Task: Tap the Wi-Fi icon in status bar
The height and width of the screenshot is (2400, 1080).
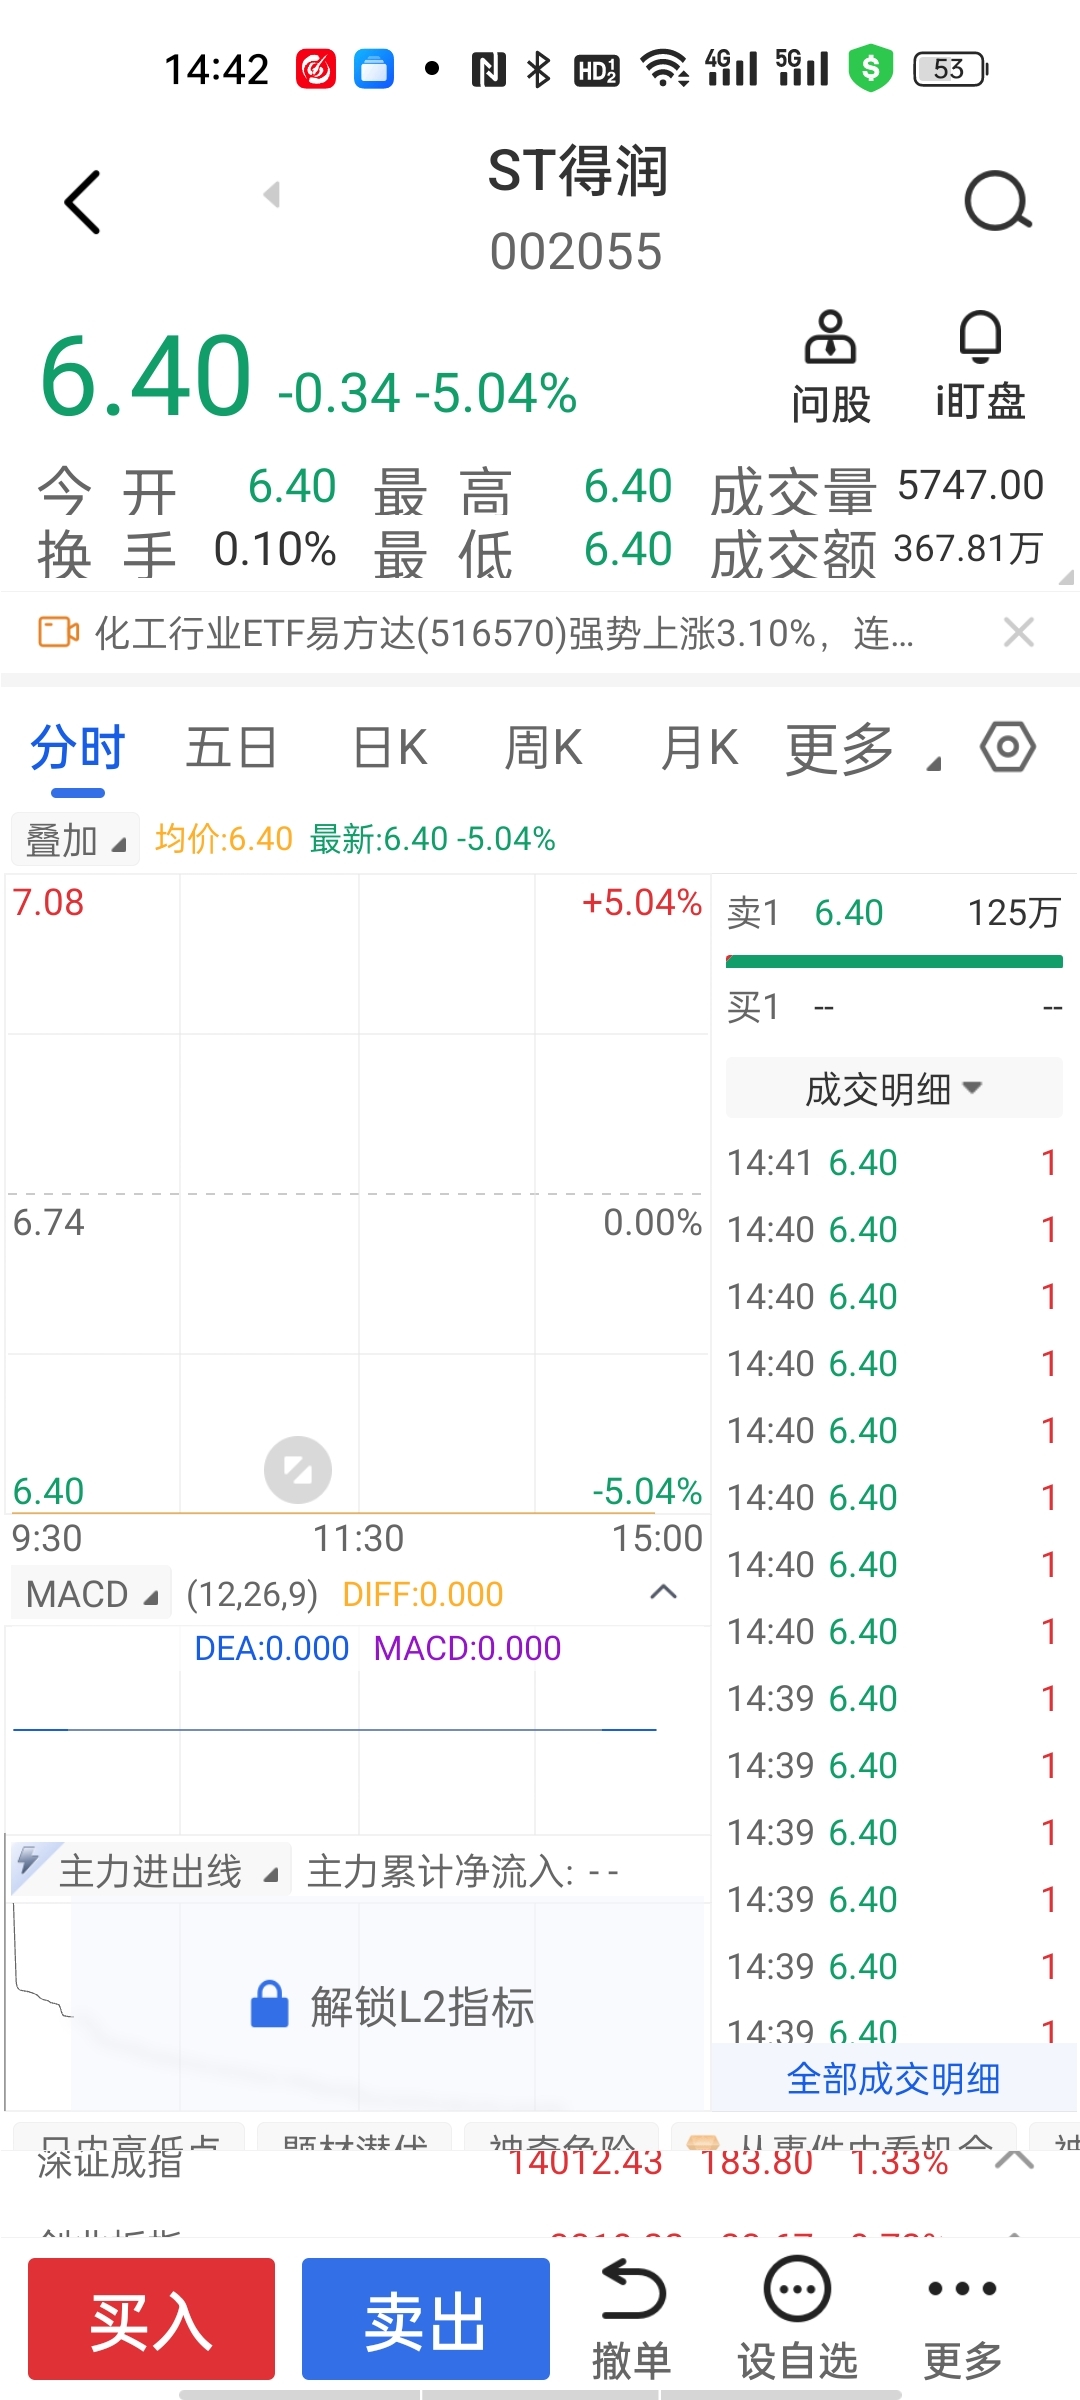Action: pos(665,69)
